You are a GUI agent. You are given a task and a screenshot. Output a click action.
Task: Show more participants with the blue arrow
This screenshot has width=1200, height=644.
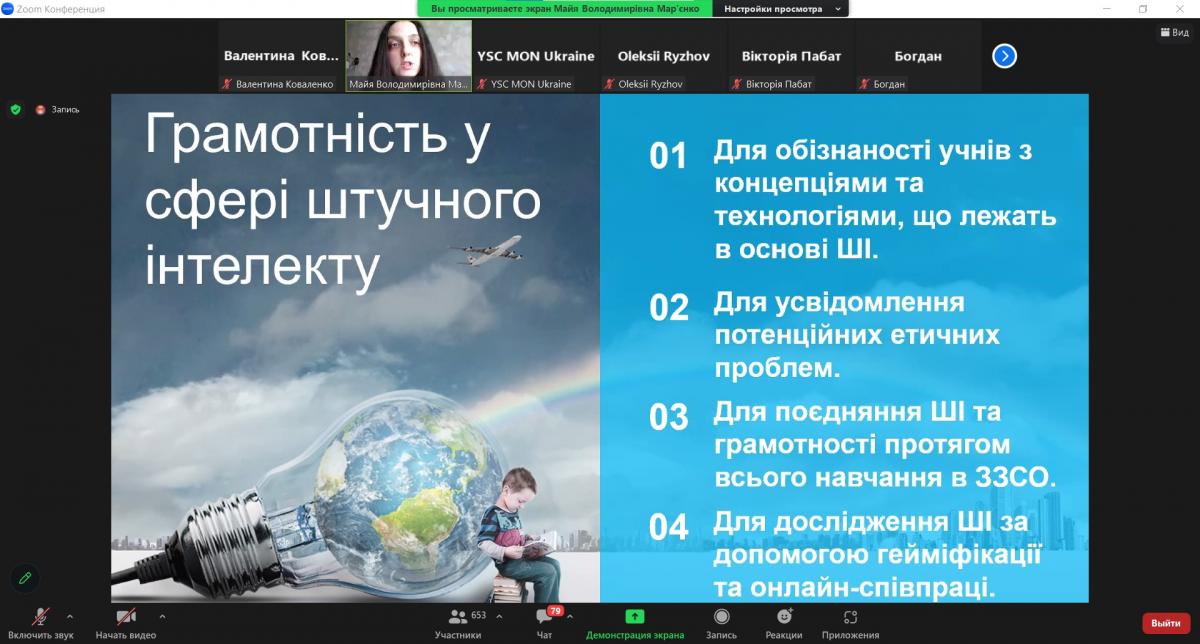coord(1004,56)
